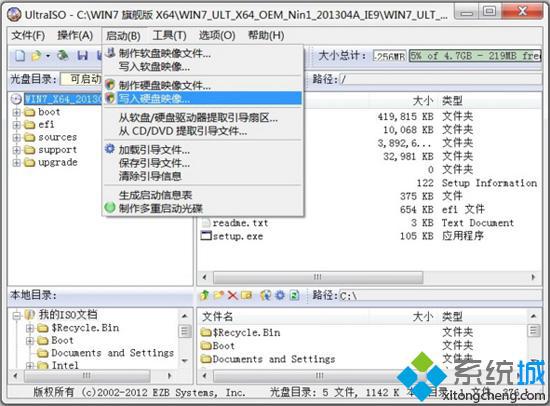Expand the support folder in disc tree
550x406 pixels.
click(x=16, y=150)
